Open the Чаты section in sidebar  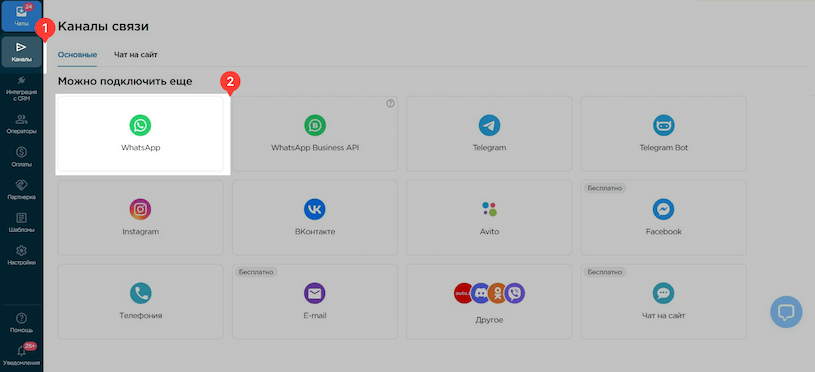tap(21, 17)
